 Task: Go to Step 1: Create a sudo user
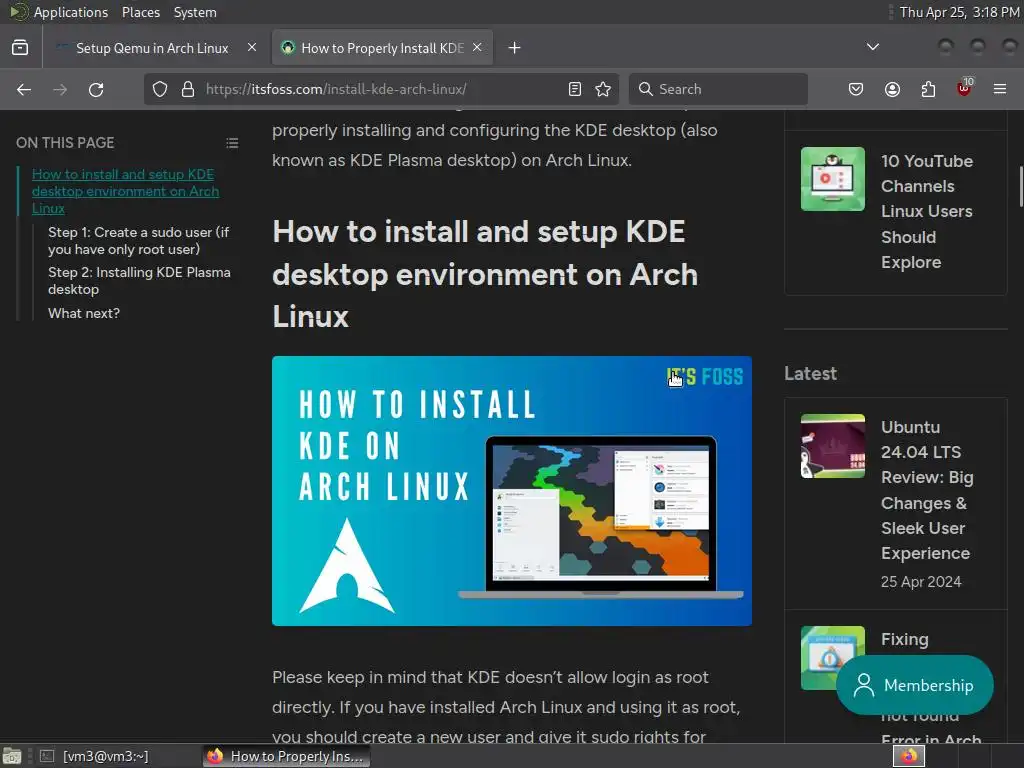138,241
